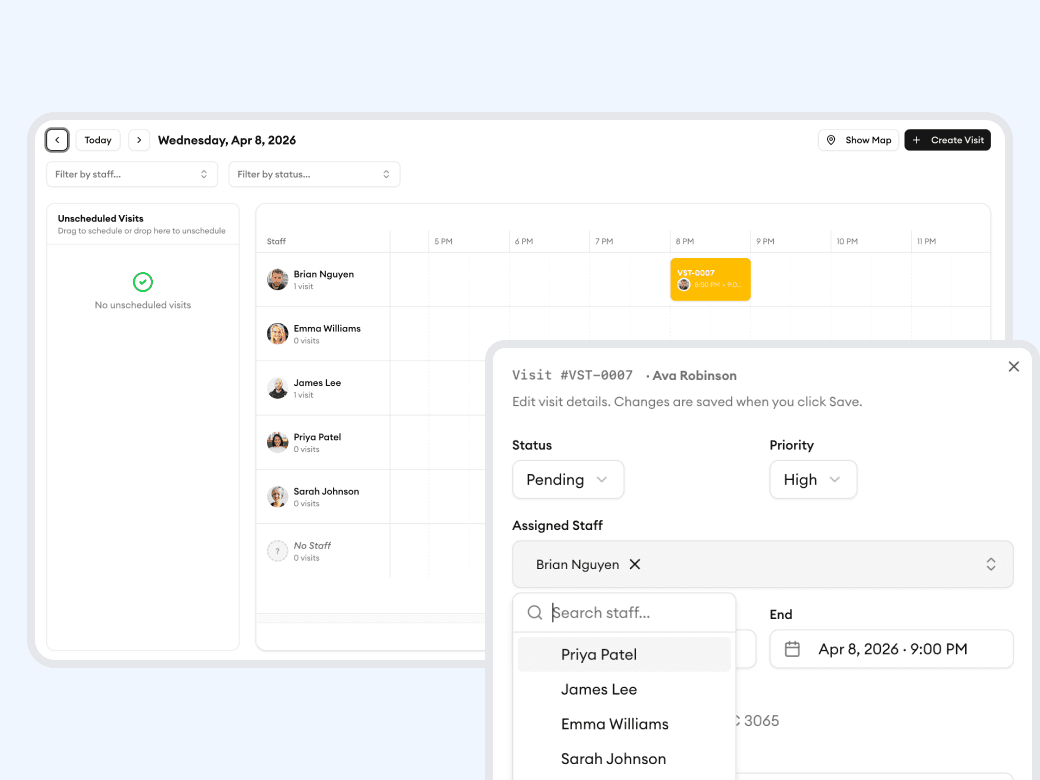Expand the Assigned Staff selector chevrons
The width and height of the screenshot is (1040, 780).
click(x=991, y=564)
